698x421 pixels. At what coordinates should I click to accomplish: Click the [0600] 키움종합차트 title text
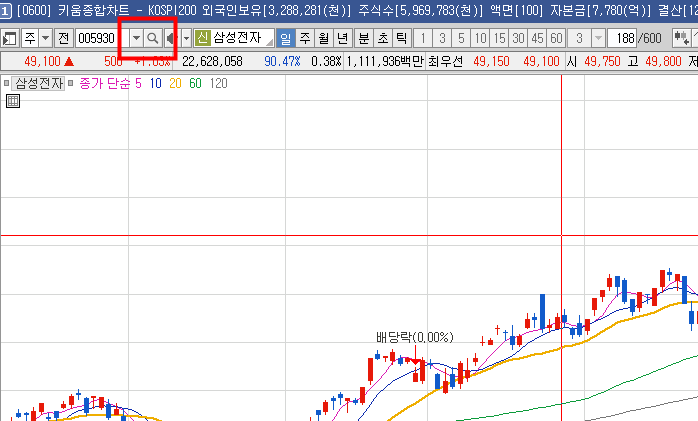click(x=73, y=11)
